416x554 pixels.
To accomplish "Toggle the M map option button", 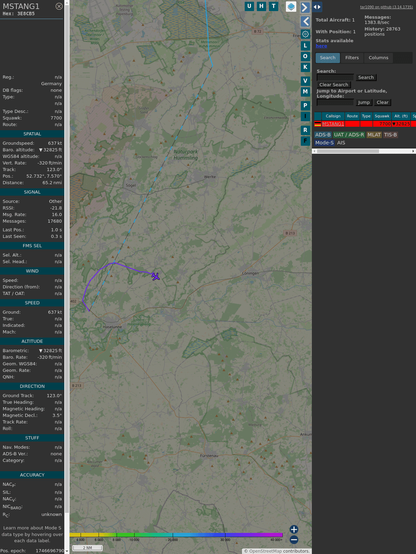I will (305, 92).
